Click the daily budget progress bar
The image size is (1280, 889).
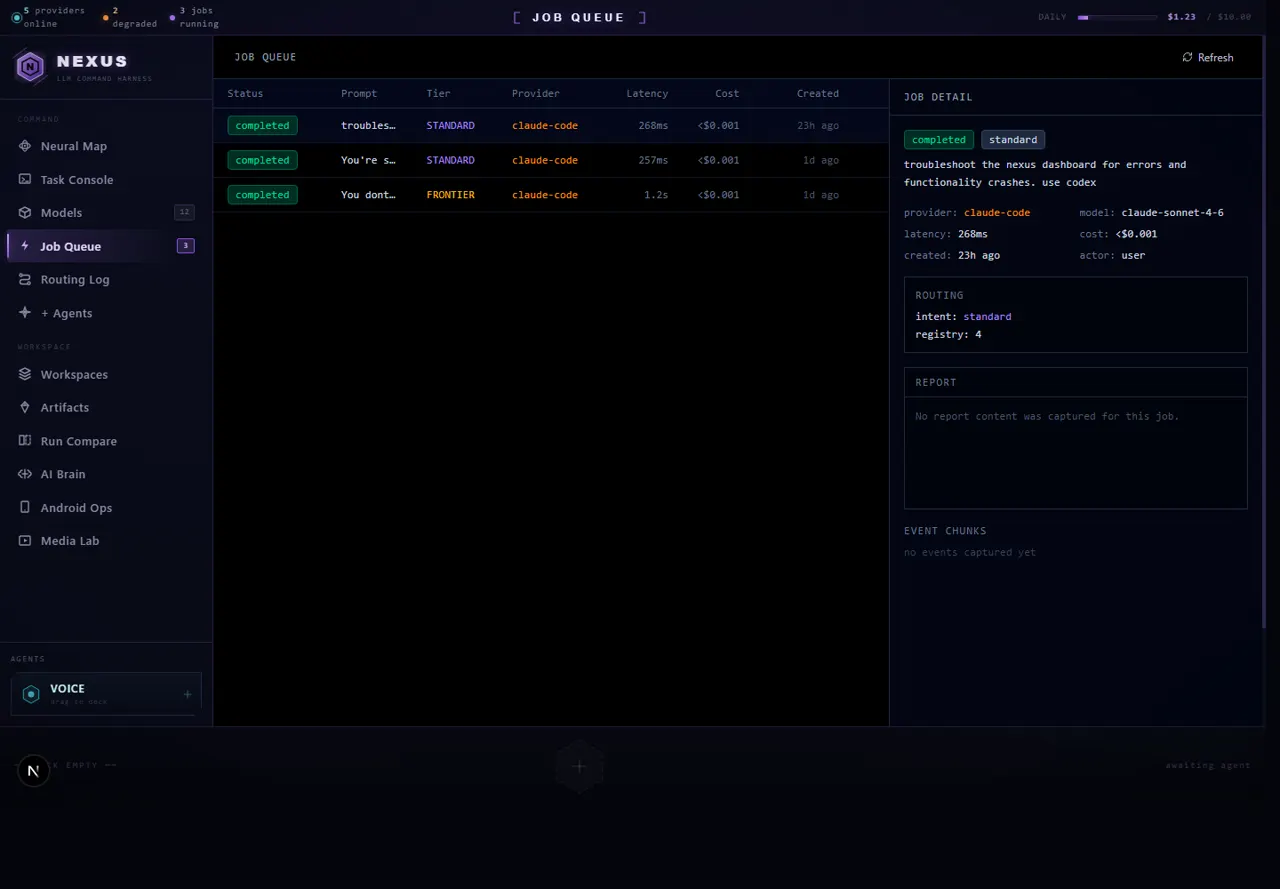1117,17
